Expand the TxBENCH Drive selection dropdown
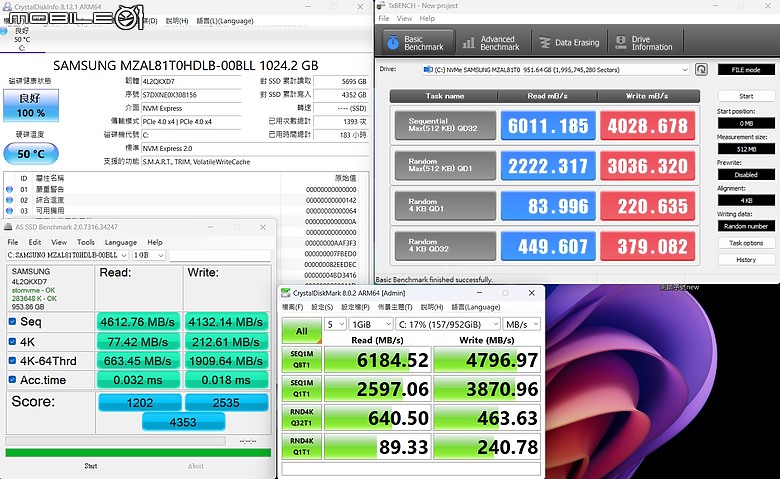The image size is (780, 479). click(x=555, y=70)
